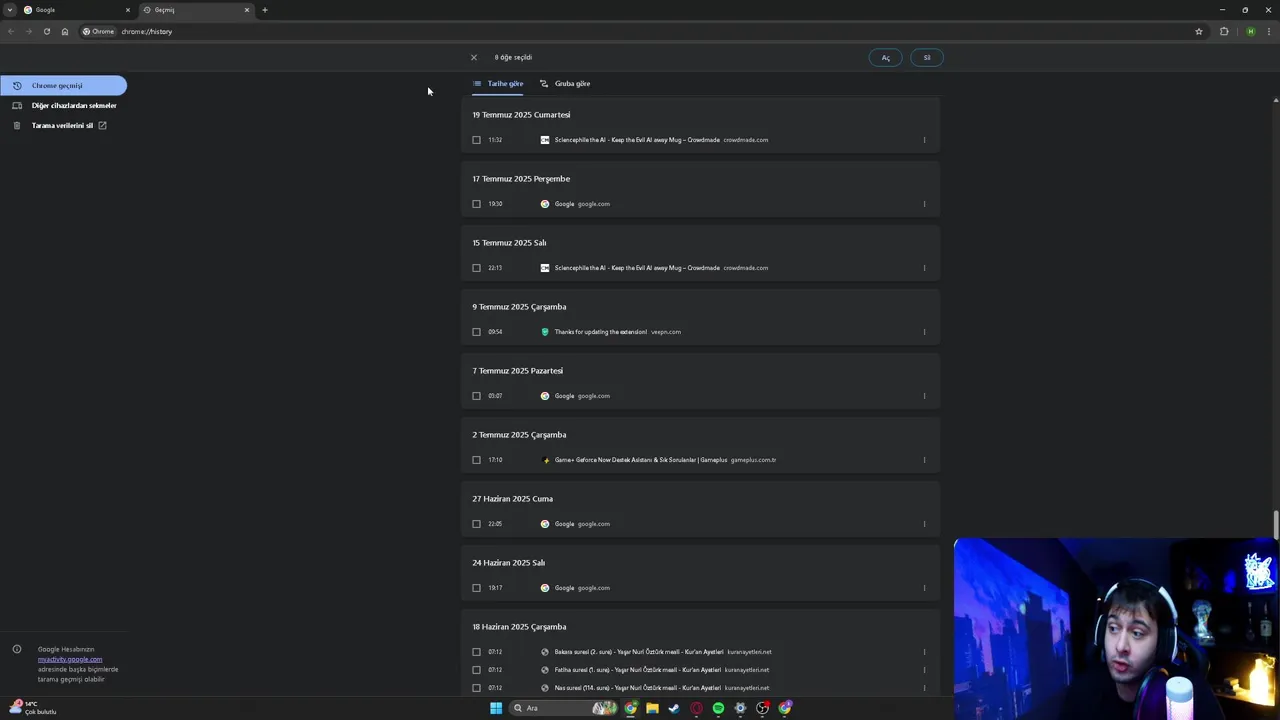Open the myactivity.google.com link

tap(70, 660)
